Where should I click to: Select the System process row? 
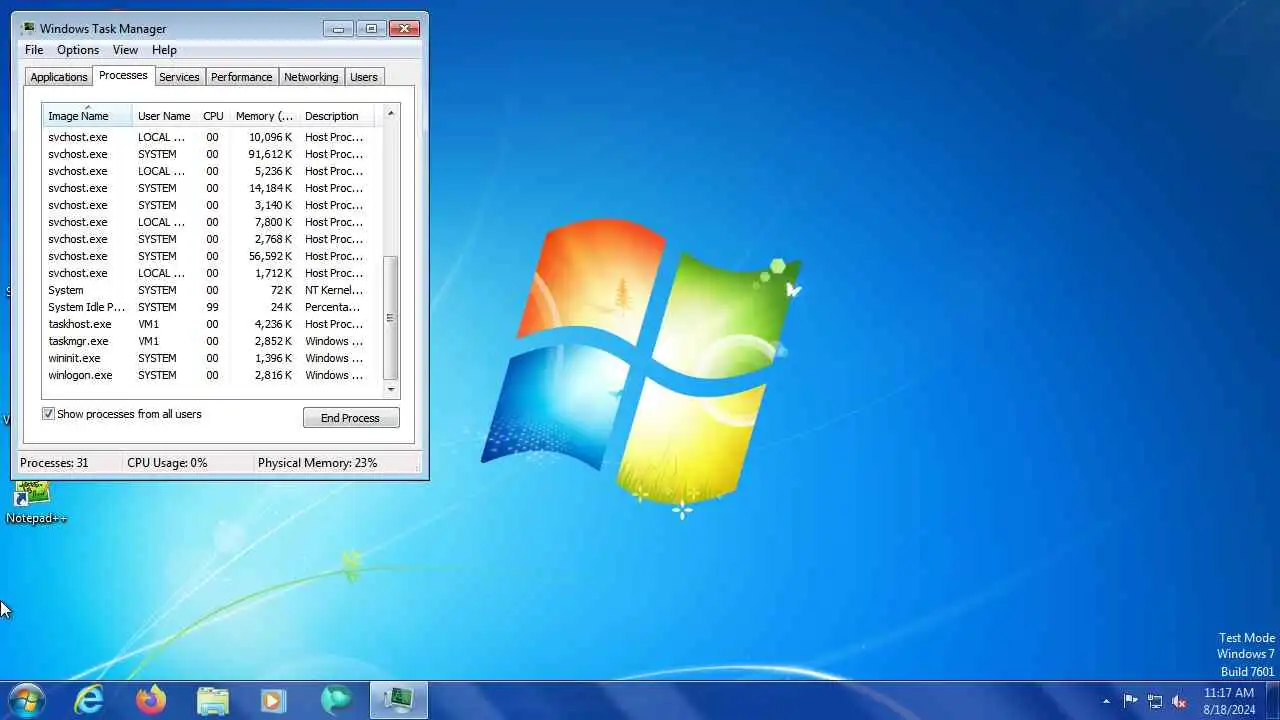click(x=210, y=290)
